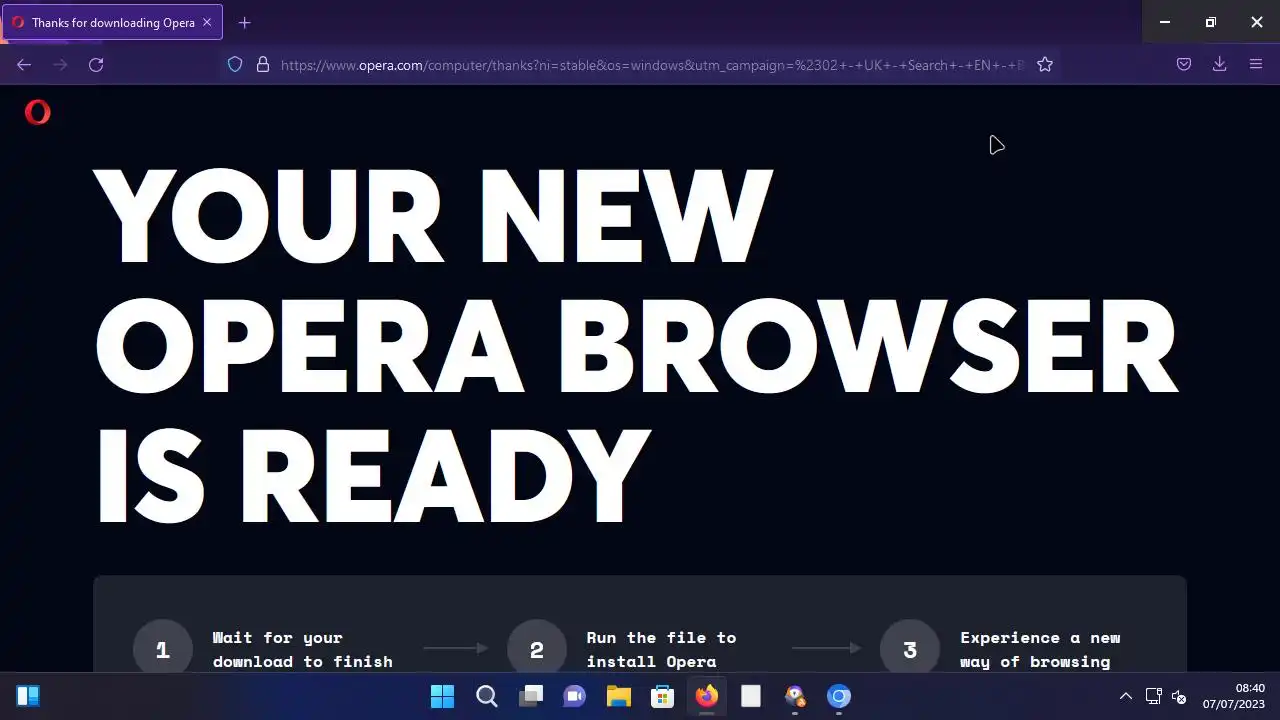1280x720 pixels.
Task: Save page to Pocket
Action: (x=1183, y=64)
